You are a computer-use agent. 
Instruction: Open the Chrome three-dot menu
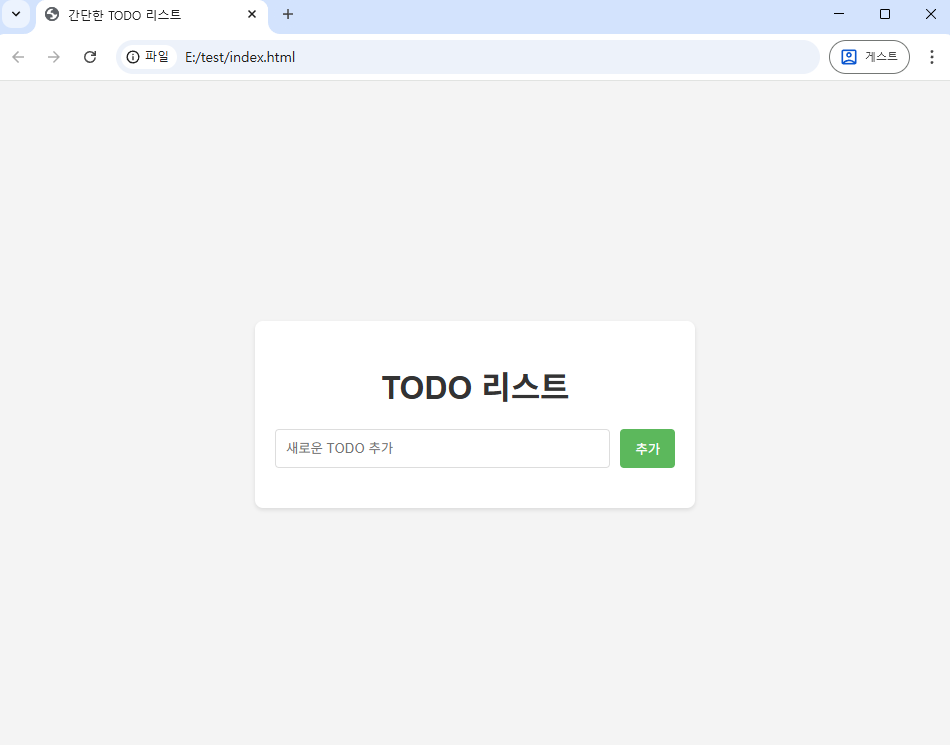point(932,57)
